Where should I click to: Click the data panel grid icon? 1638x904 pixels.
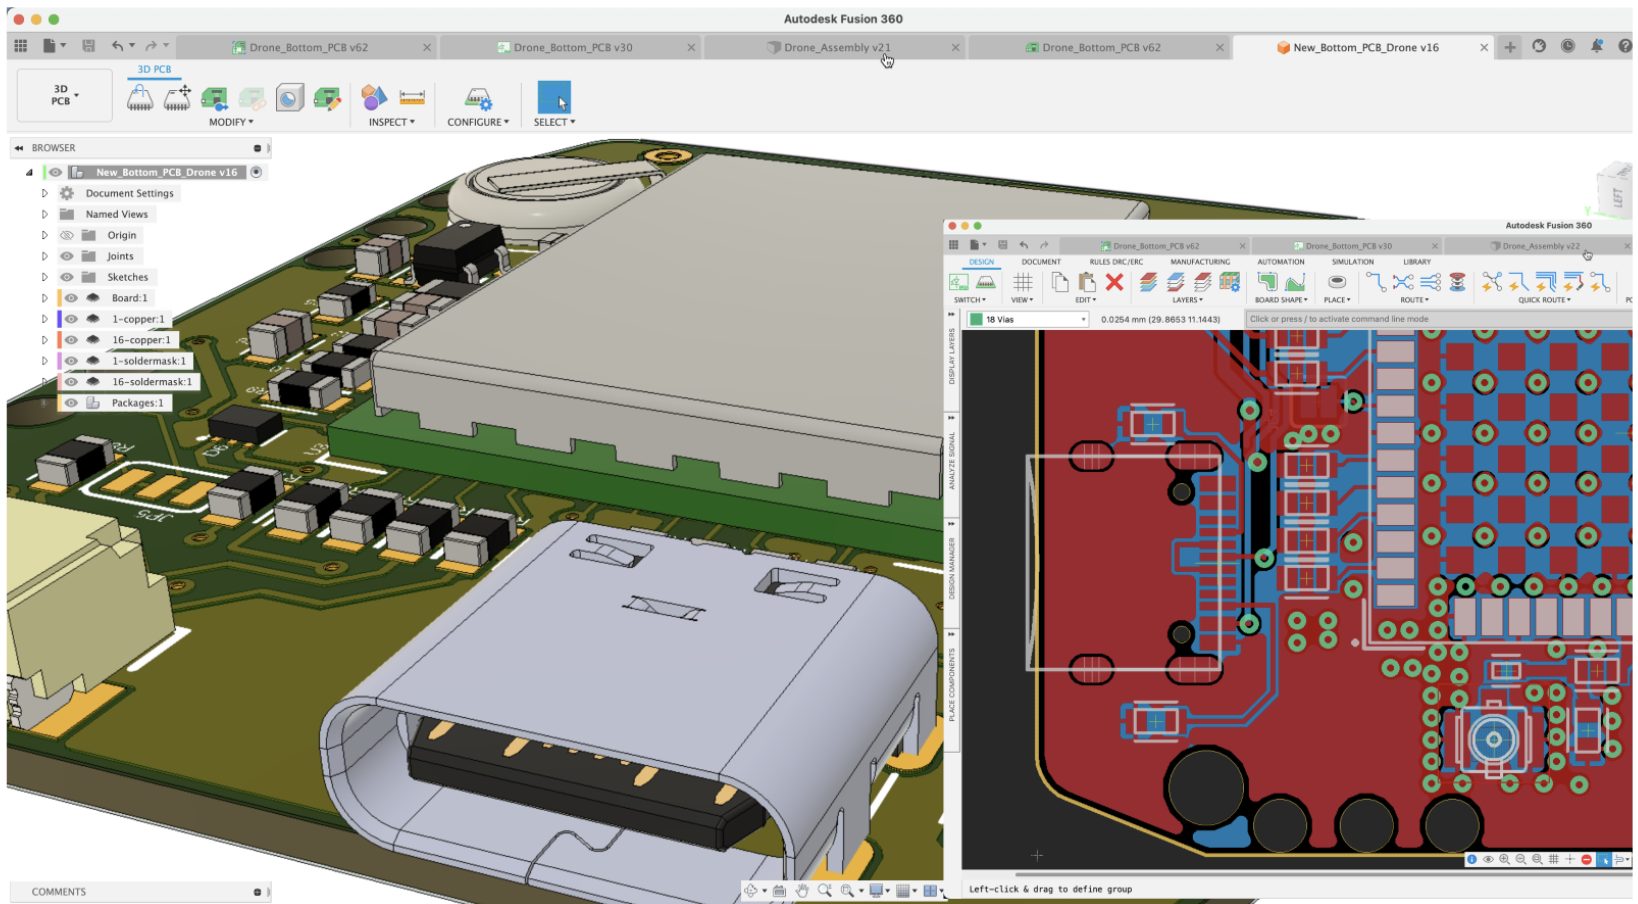pyautogui.click(x=20, y=46)
